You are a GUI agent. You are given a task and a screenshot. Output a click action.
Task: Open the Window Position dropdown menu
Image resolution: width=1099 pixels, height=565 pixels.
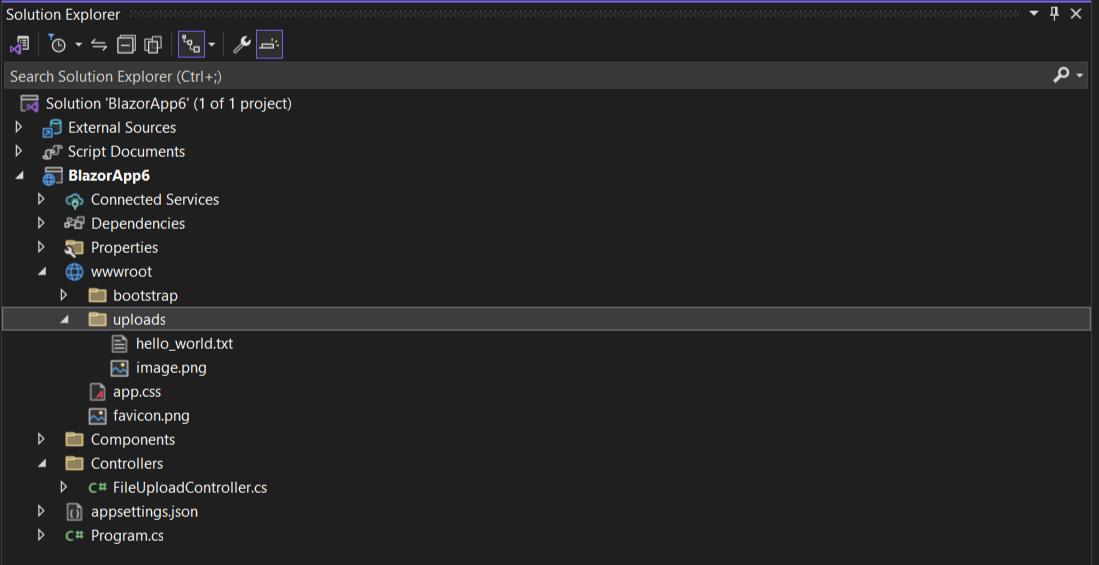(x=1033, y=14)
